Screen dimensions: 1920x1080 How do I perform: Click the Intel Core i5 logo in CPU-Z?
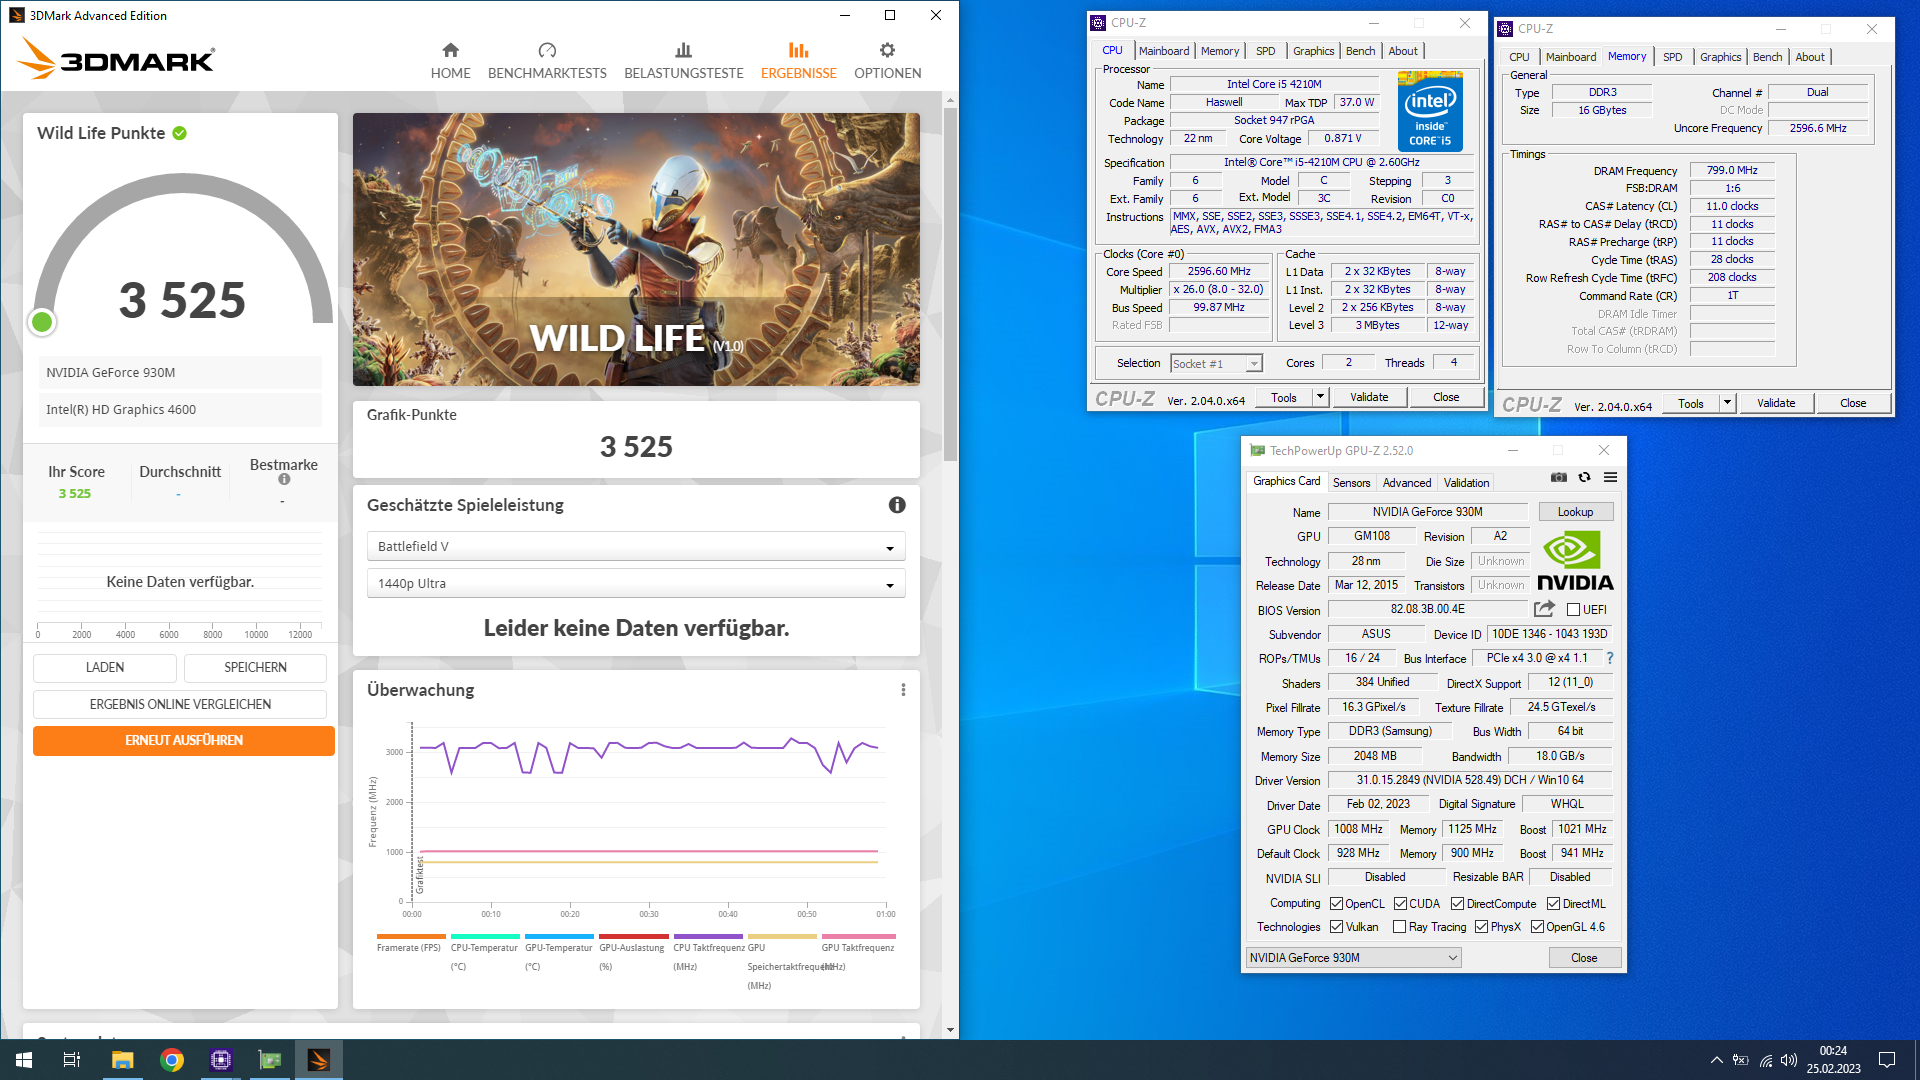click(x=1430, y=111)
